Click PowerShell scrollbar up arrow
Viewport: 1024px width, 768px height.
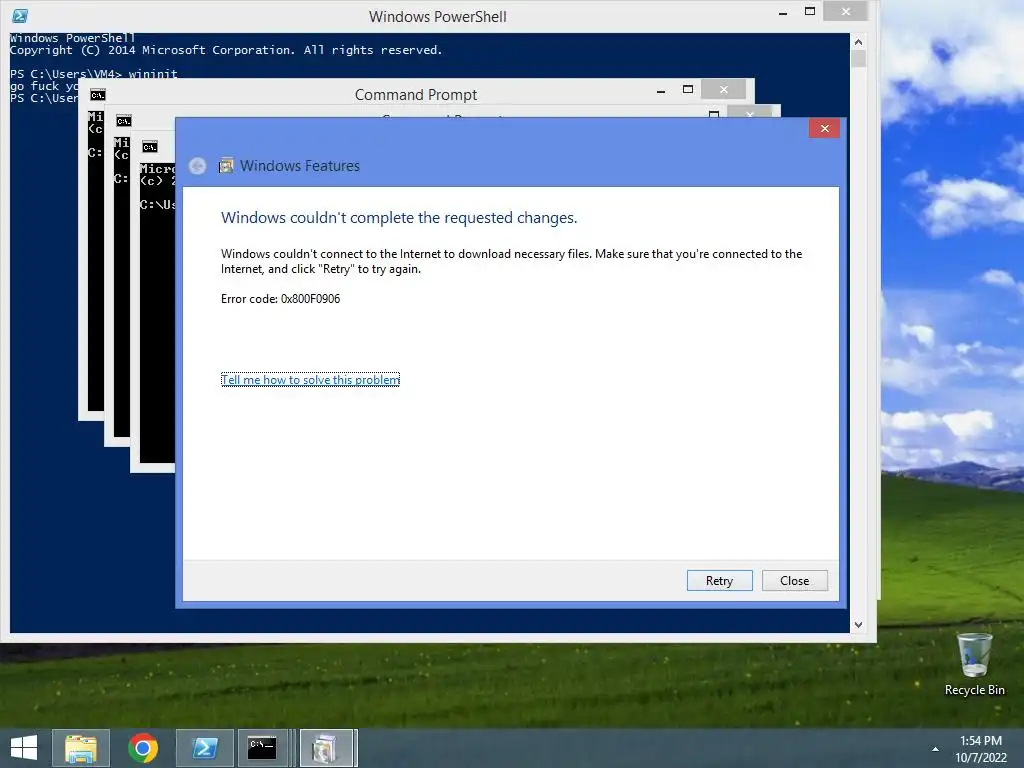coord(858,42)
